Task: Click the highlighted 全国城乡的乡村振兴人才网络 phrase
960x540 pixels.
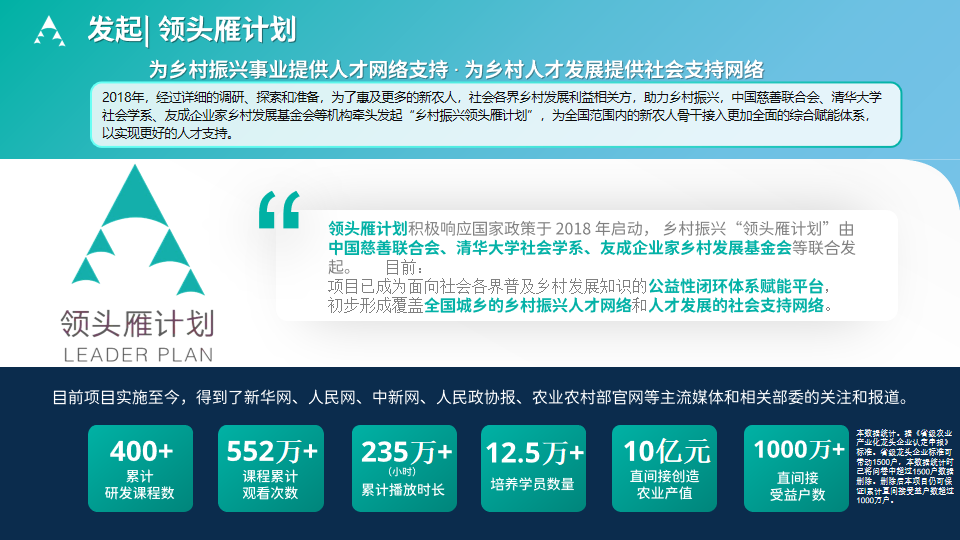Action: pos(527,305)
